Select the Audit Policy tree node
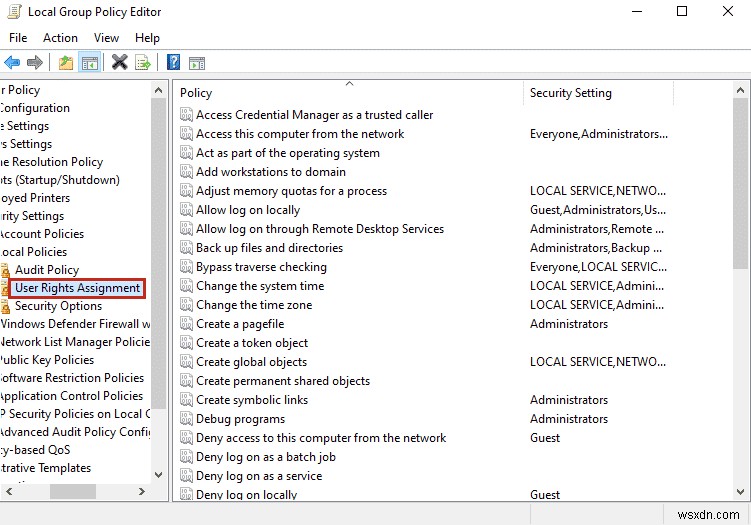This screenshot has width=751, height=525. [47, 270]
